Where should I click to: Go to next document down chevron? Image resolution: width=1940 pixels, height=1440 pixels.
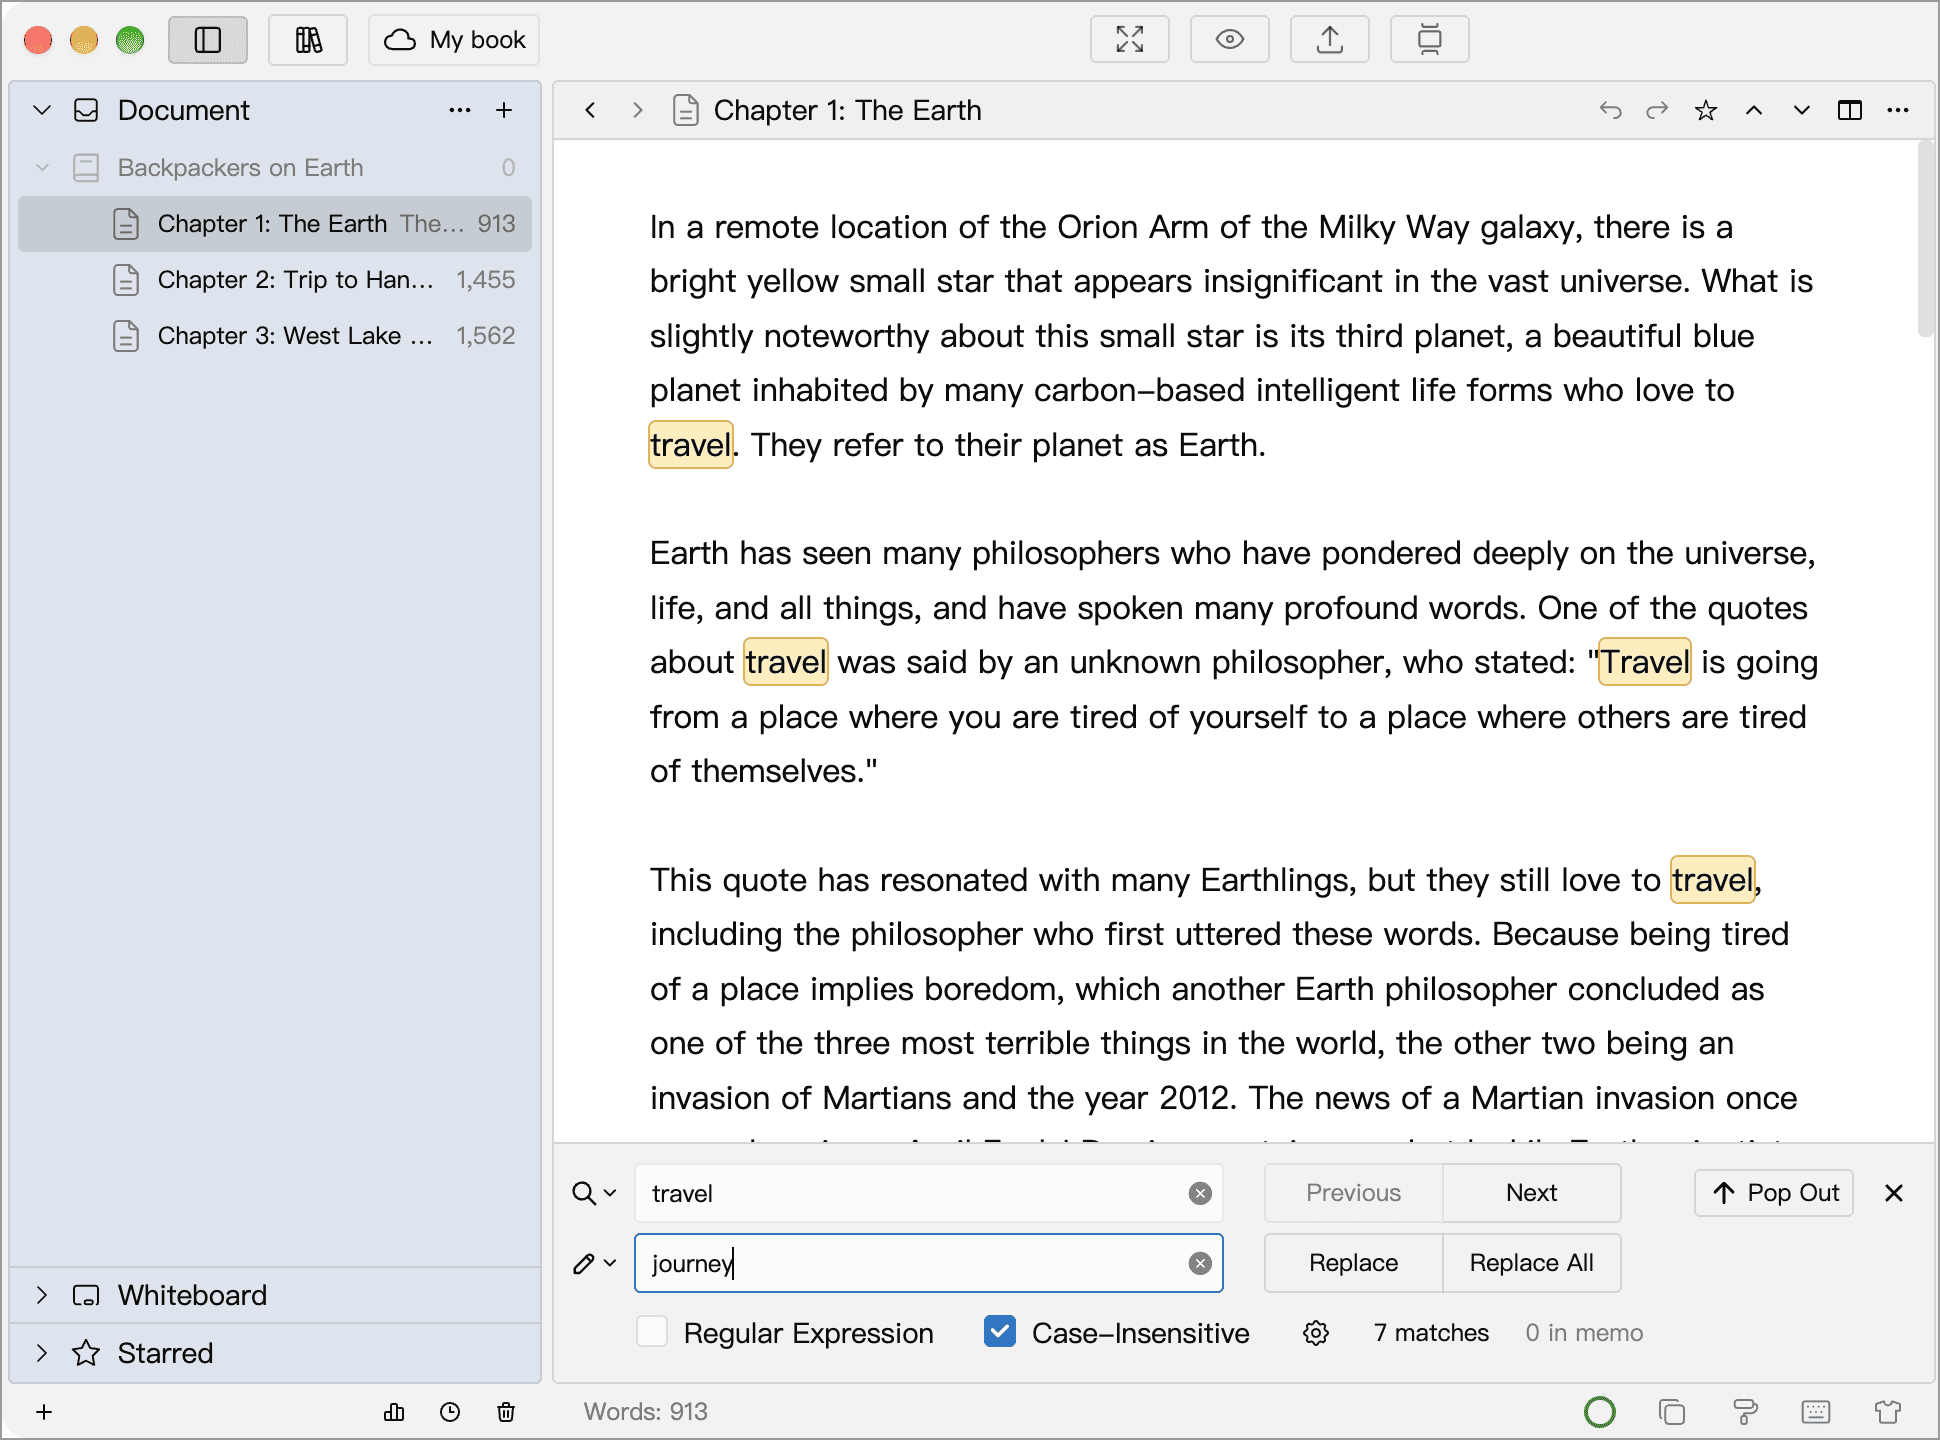pyautogui.click(x=1802, y=110)
